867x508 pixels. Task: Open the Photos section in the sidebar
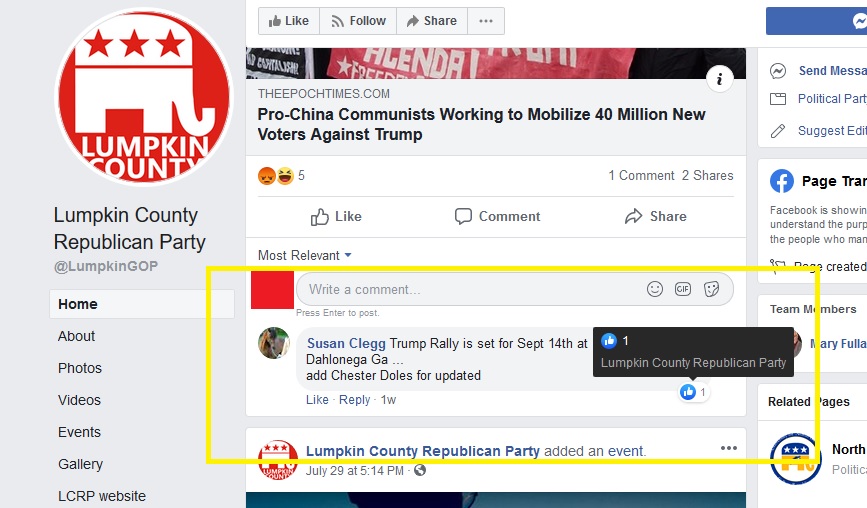[80, 368]
